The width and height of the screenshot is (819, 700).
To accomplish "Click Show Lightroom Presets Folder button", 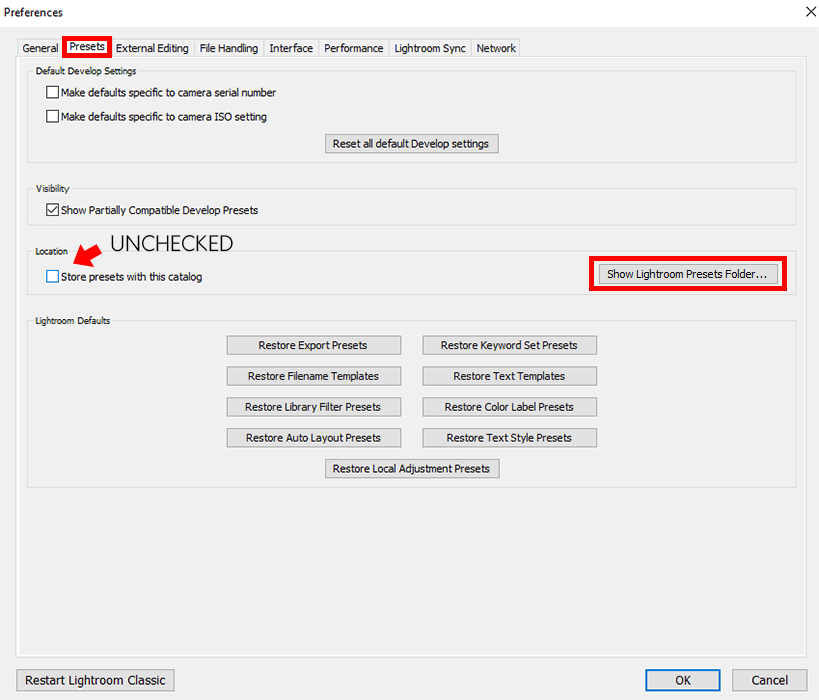I will point(687,274).
